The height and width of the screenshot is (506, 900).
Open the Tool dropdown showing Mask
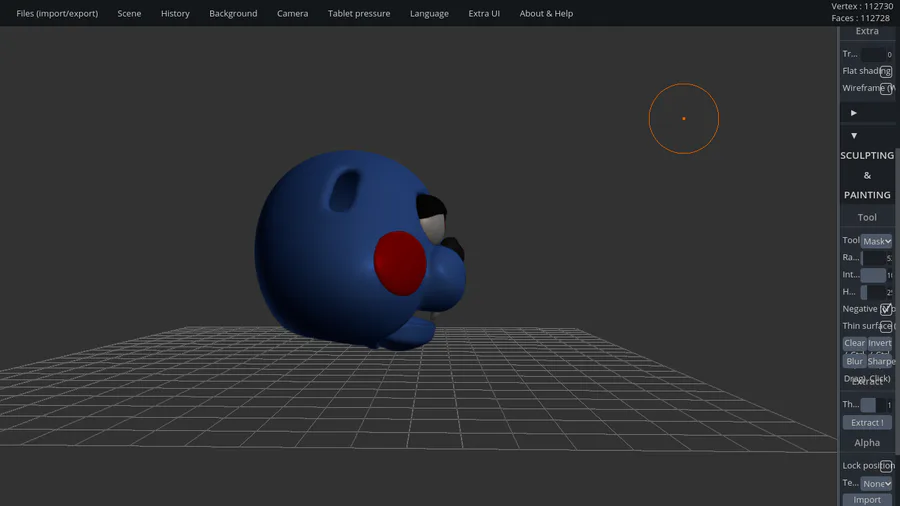pos(876,241)
